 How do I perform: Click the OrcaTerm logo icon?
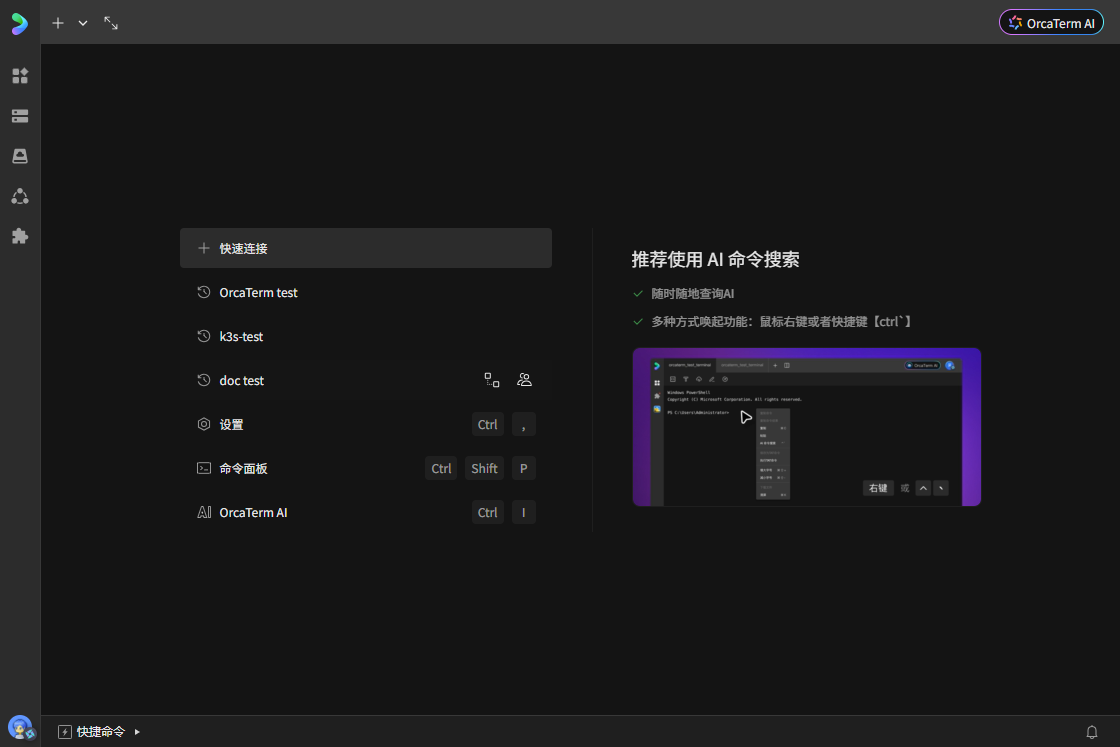click(x=20, y=24)
